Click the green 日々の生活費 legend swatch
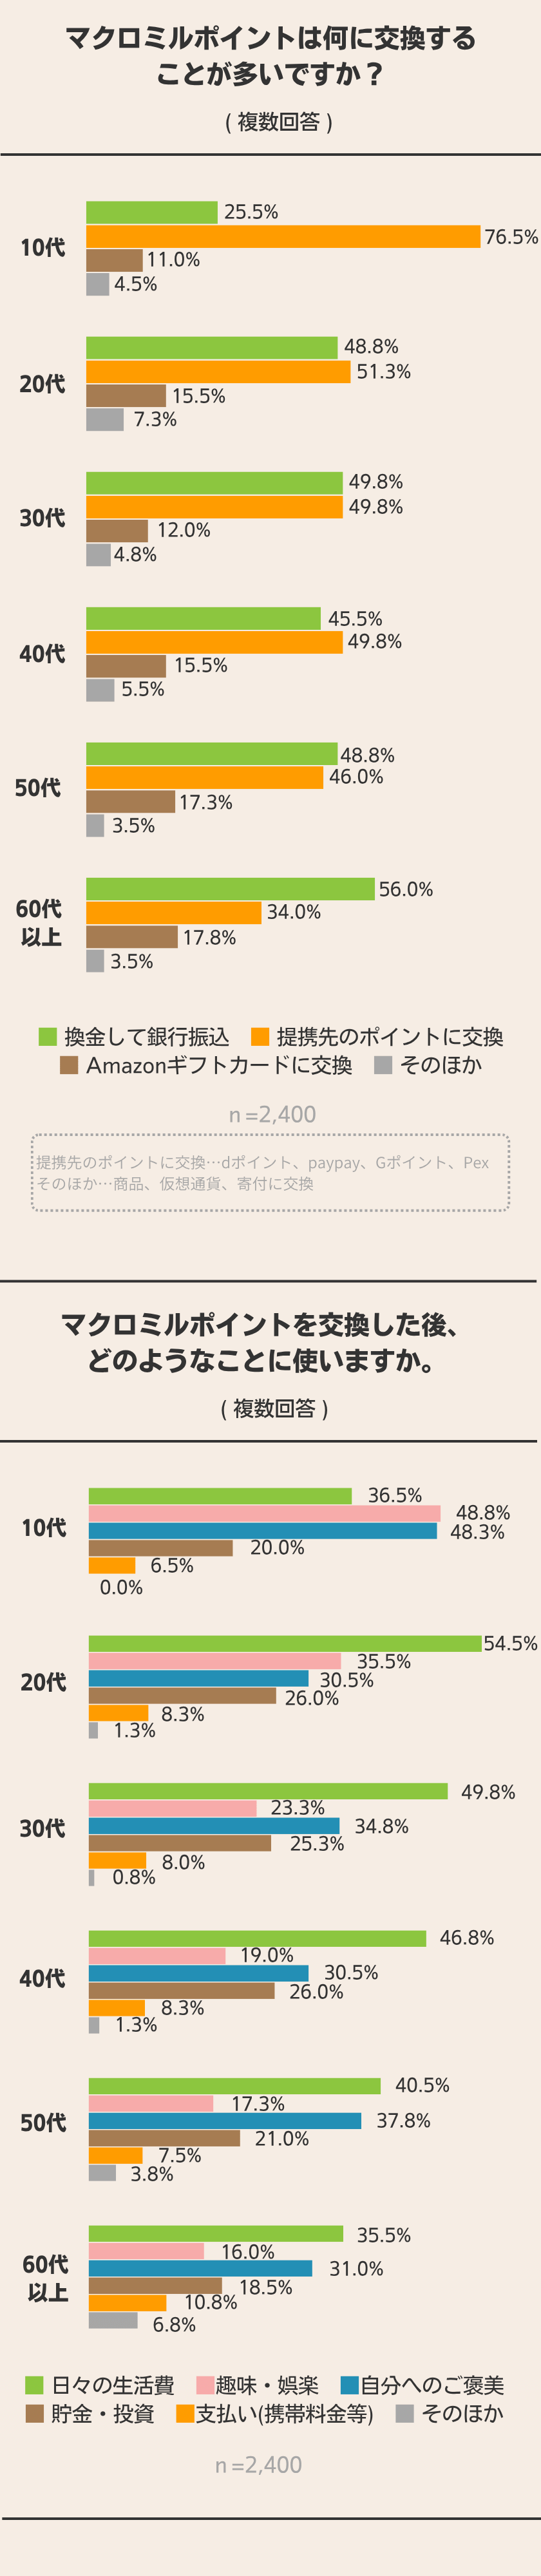 click(x=34, y=2384)
